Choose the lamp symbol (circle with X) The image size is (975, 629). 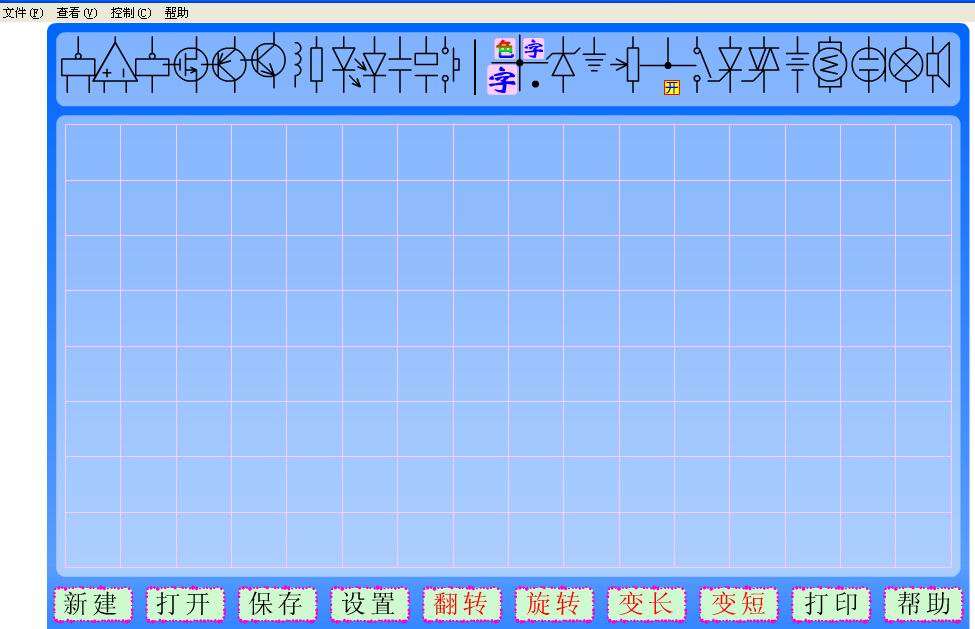click(x=906, y=65)
